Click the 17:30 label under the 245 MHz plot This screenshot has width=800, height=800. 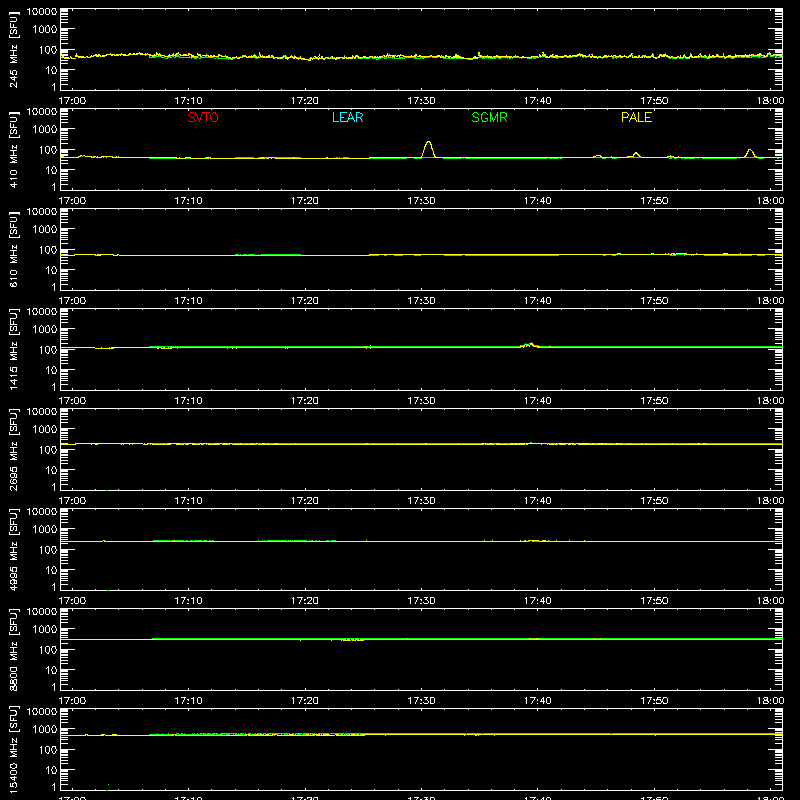[x=421, y=101]
